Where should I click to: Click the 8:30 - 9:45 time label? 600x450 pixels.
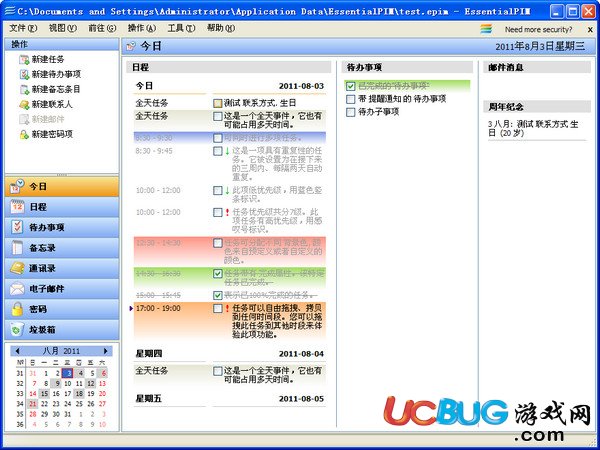pos(154,151)
